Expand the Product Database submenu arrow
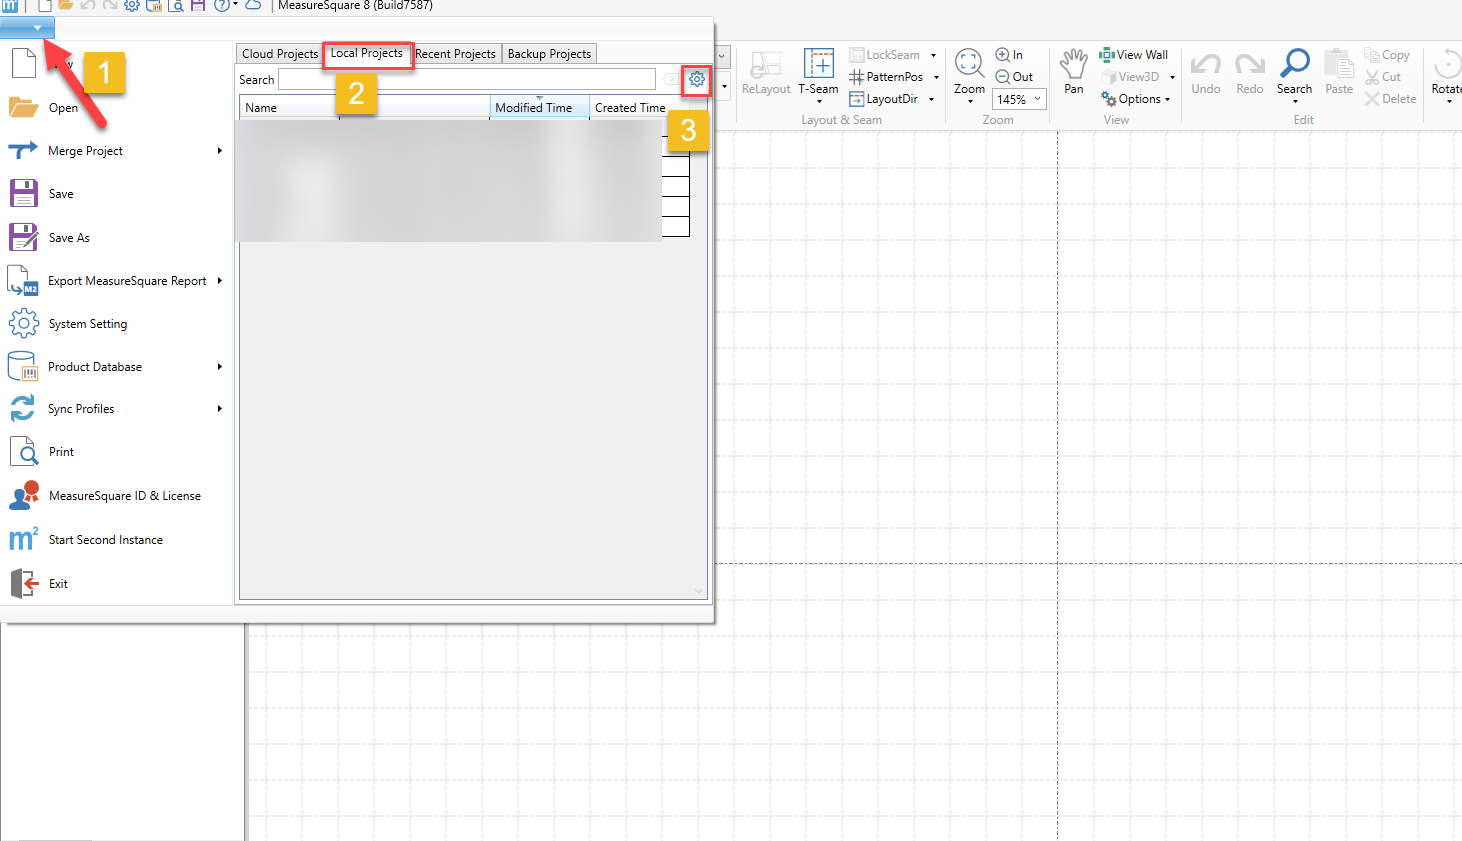The width and height of the screenshot is (1462, 841). [220, 367]
